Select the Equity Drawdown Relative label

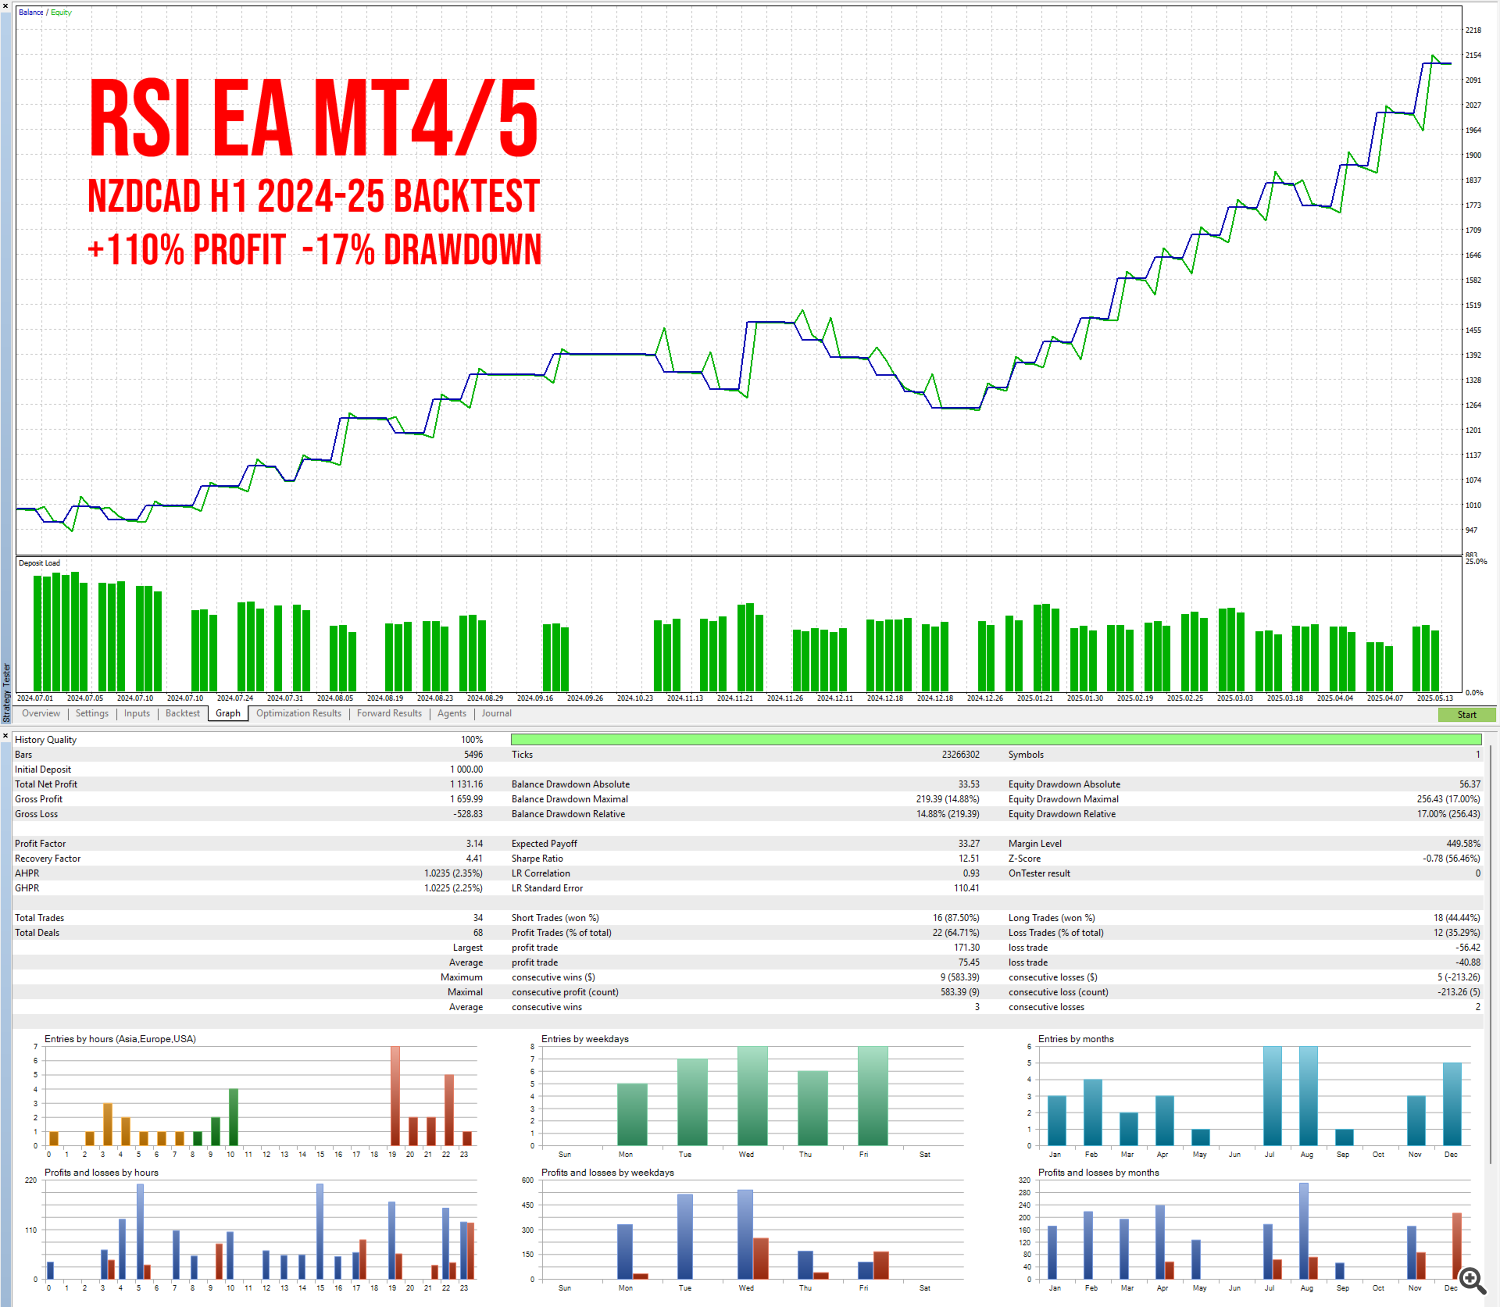[1062, 814]
